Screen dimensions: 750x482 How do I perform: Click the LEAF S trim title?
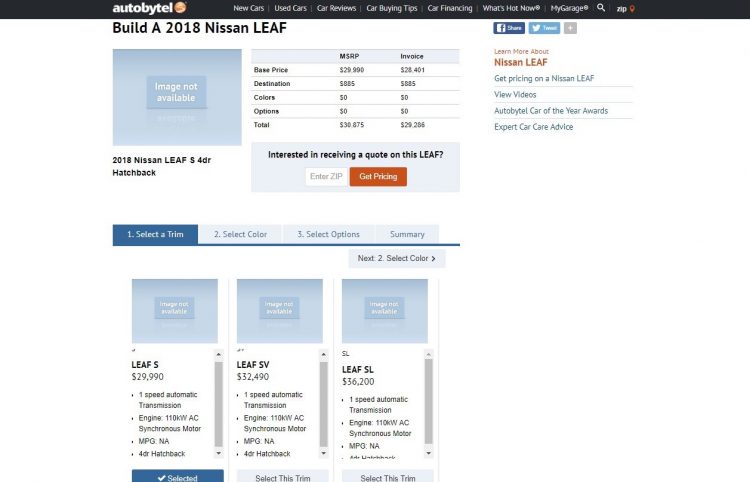(x=145, y=365)
